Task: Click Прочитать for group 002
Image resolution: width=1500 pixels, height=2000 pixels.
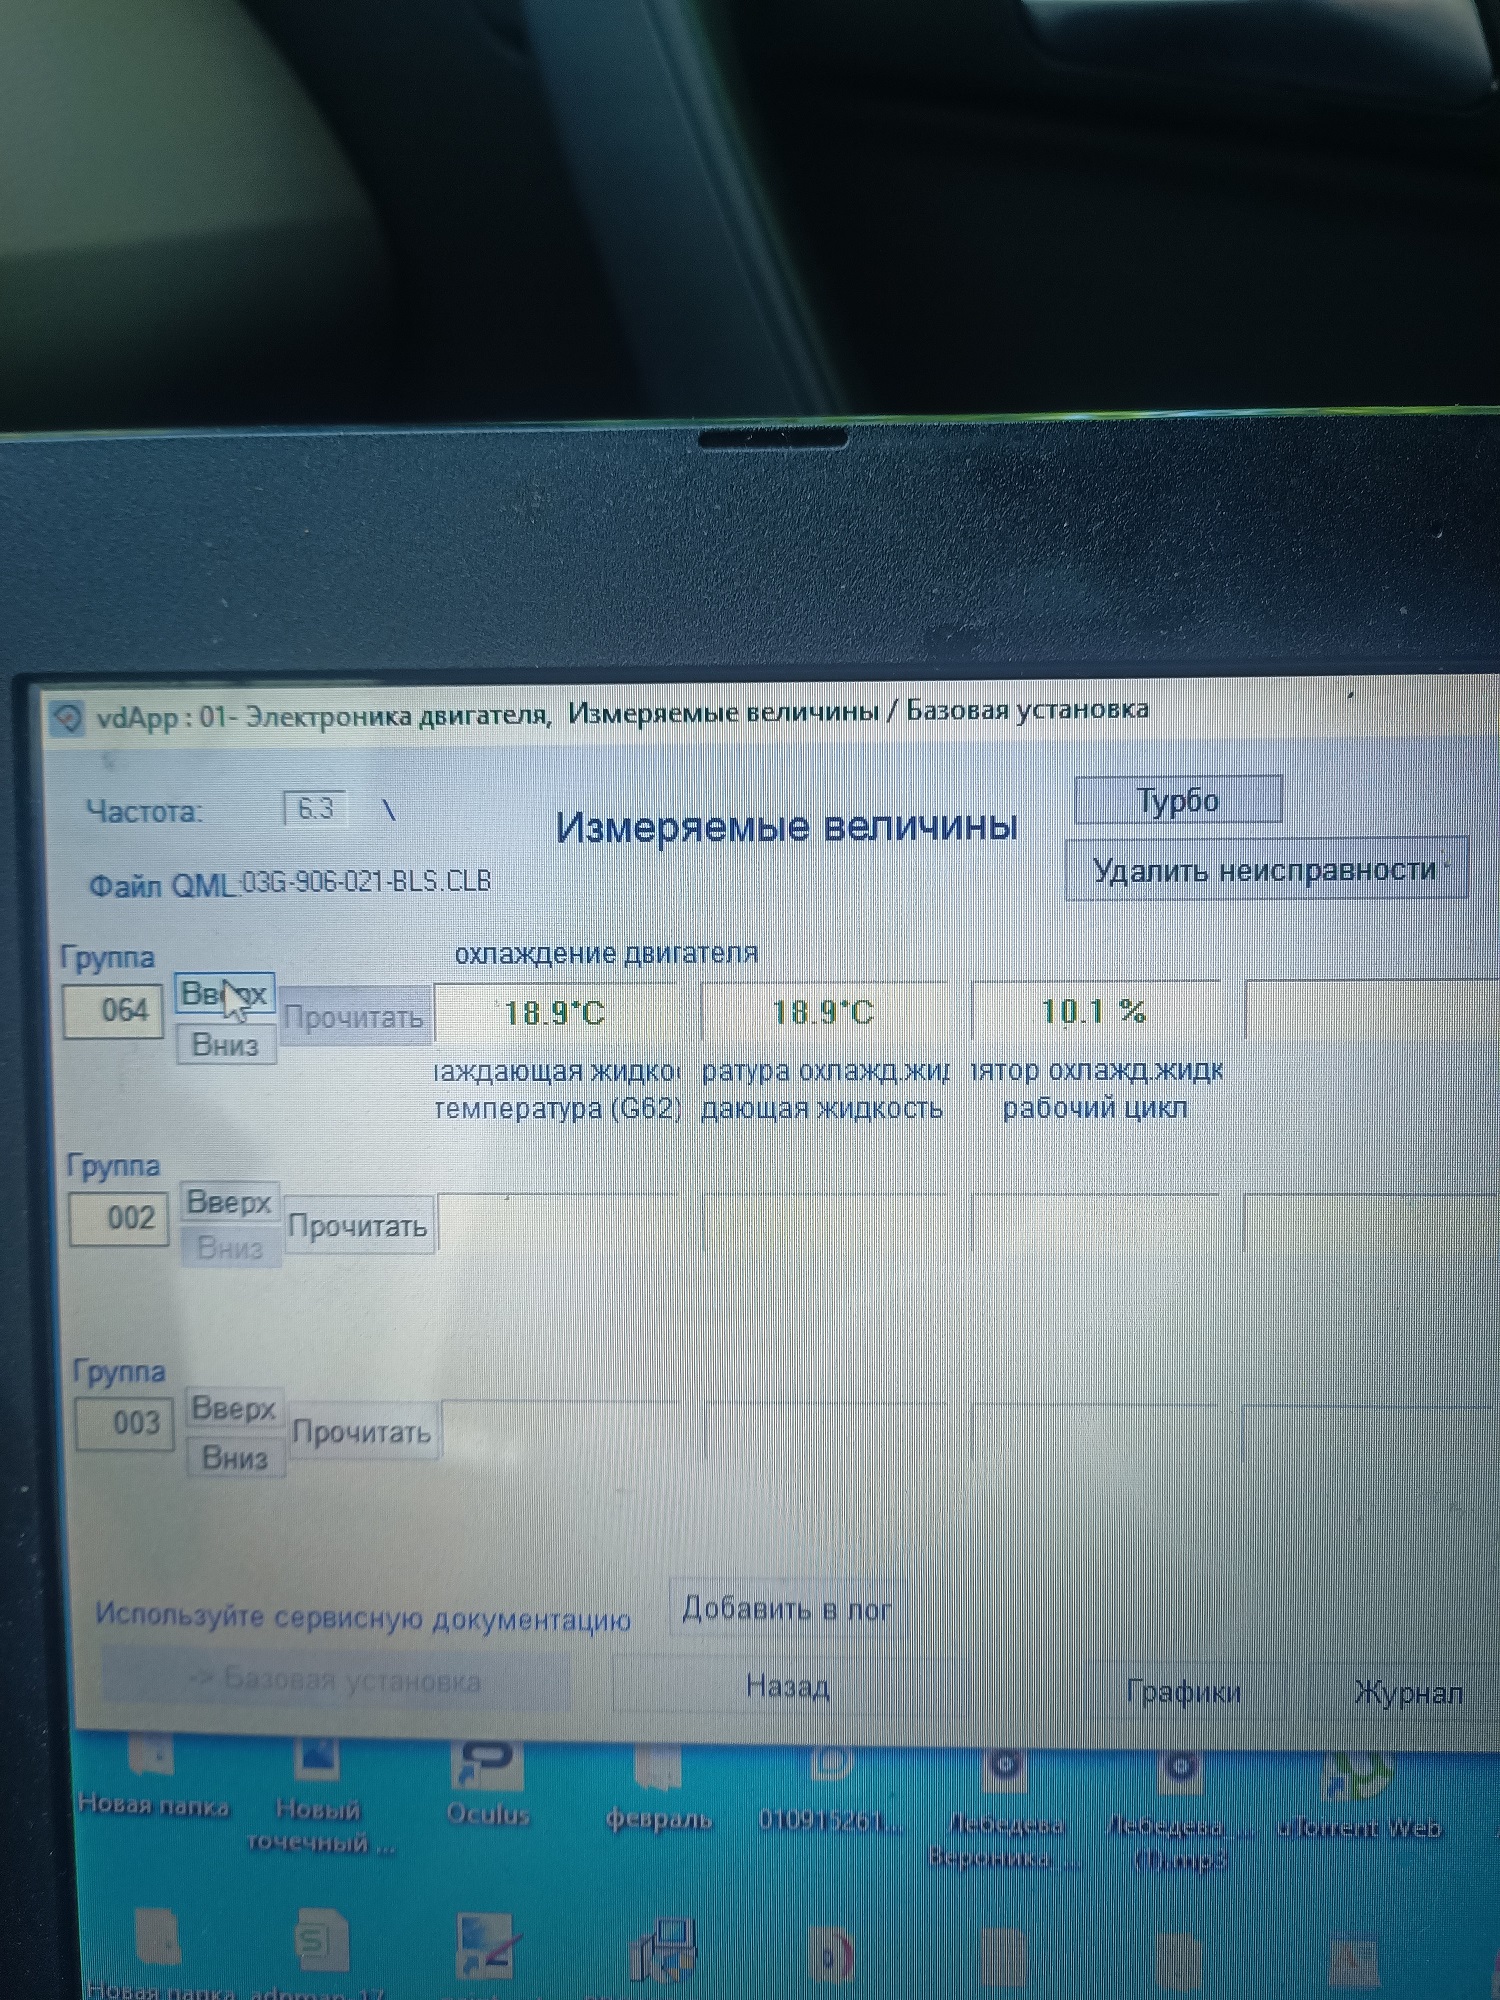Action: [357, 1226]
